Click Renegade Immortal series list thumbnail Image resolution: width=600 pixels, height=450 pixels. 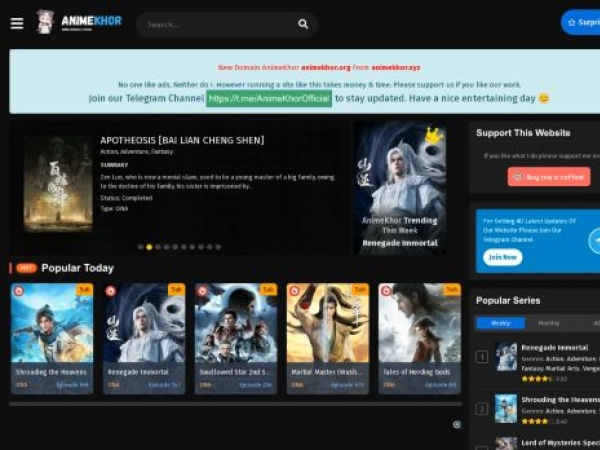(506, 357)
